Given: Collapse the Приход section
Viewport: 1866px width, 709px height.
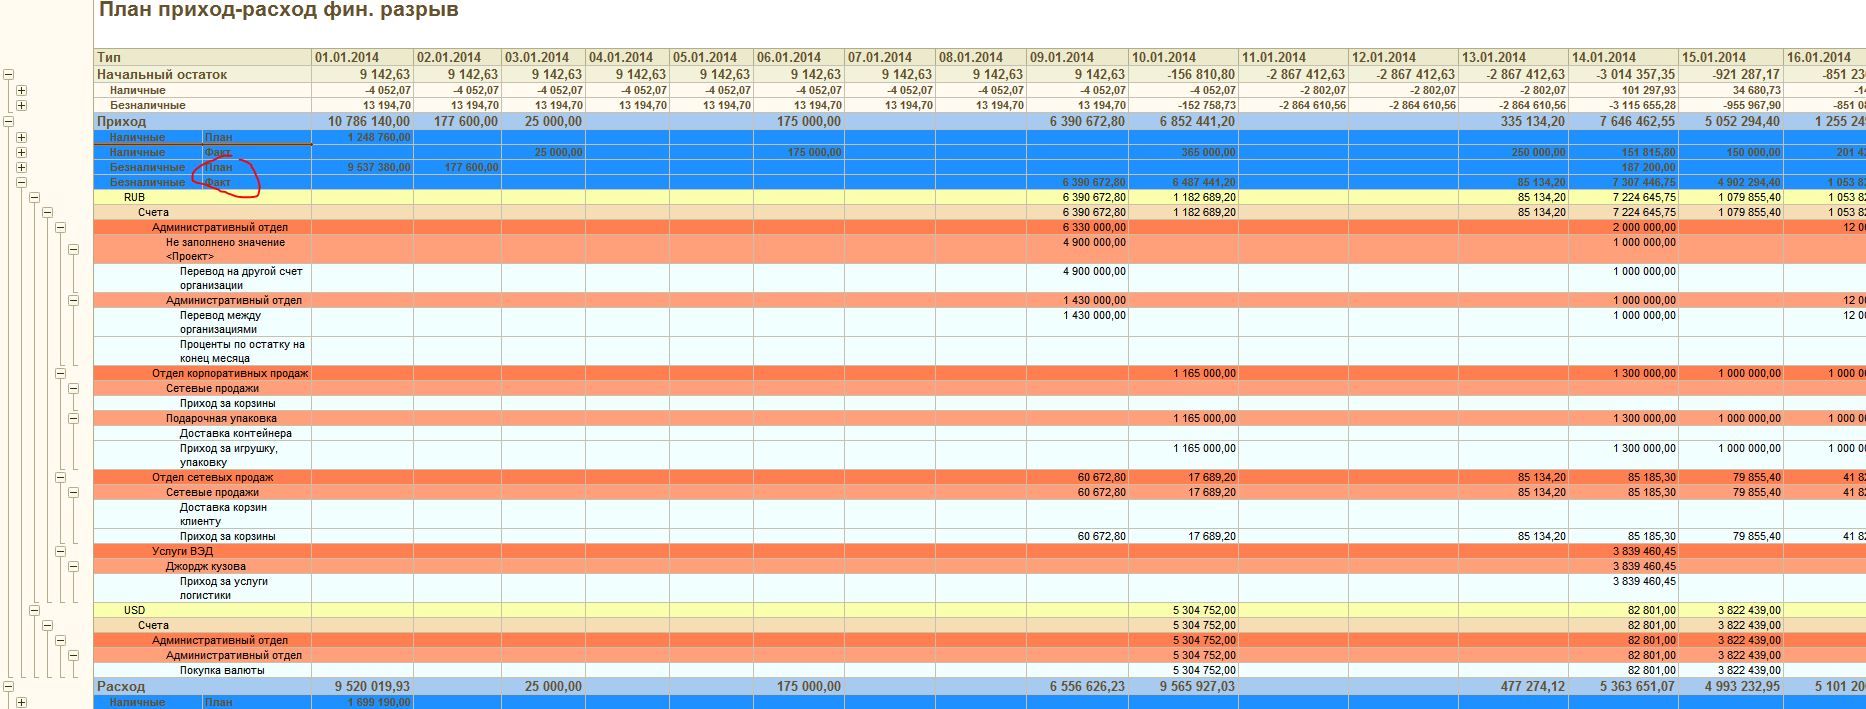Looking at the screenshot, I should click(8, 121).
